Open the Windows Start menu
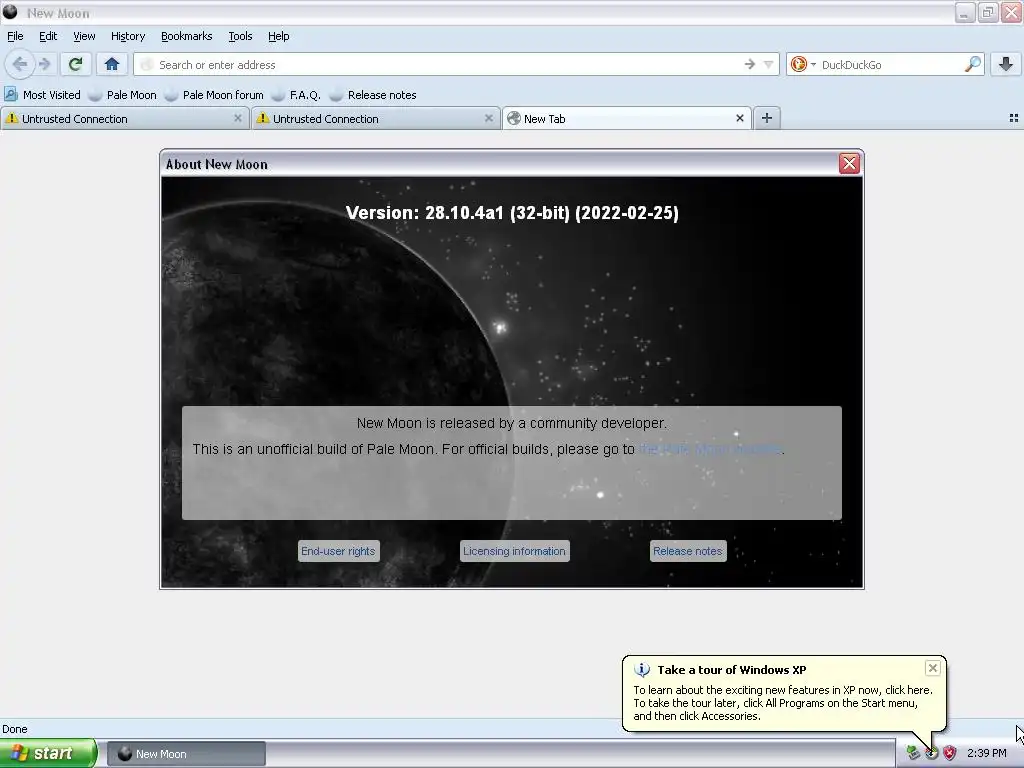1024x768 pixels. 48,754
